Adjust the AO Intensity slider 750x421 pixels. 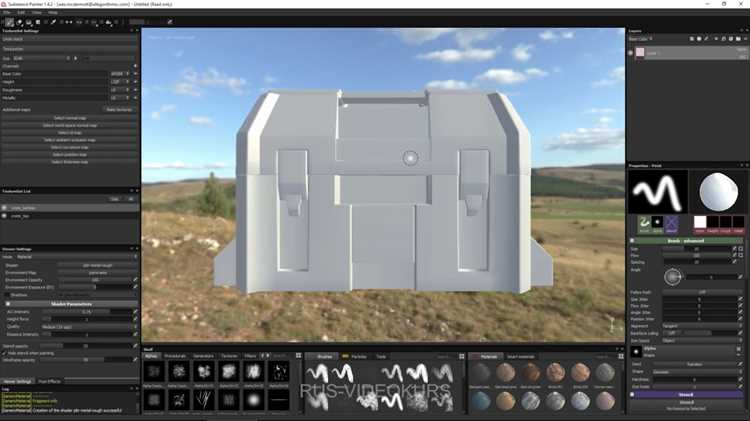click(86, 311)
